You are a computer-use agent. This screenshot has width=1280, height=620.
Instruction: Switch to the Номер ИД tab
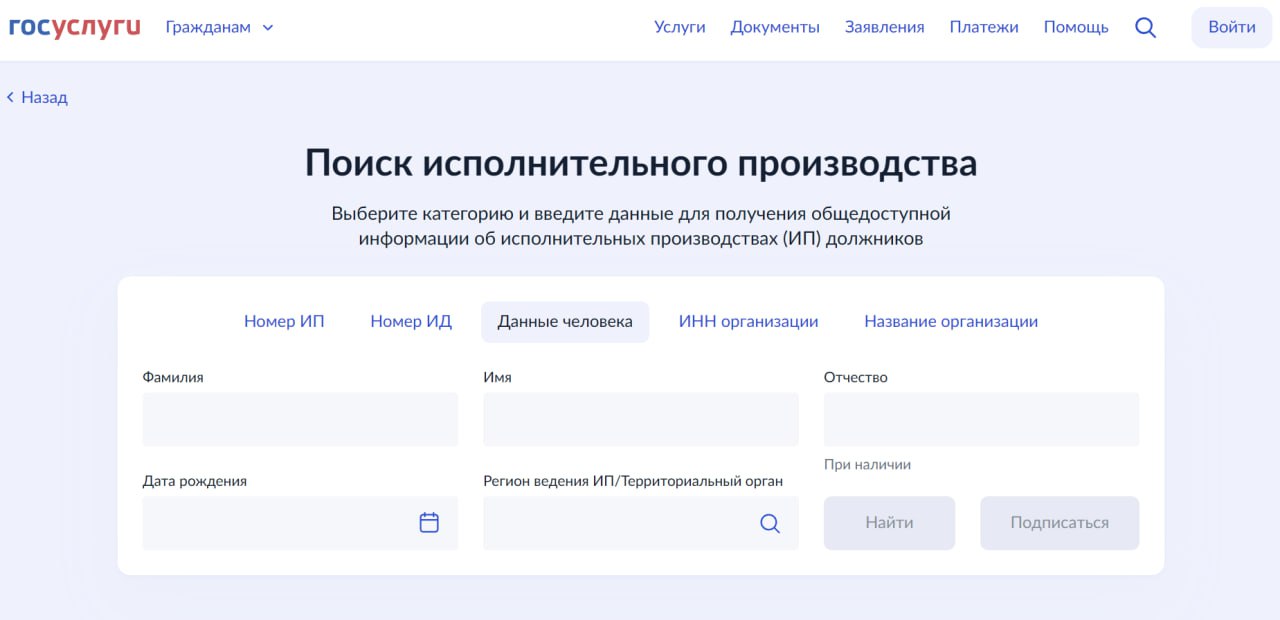411,321
